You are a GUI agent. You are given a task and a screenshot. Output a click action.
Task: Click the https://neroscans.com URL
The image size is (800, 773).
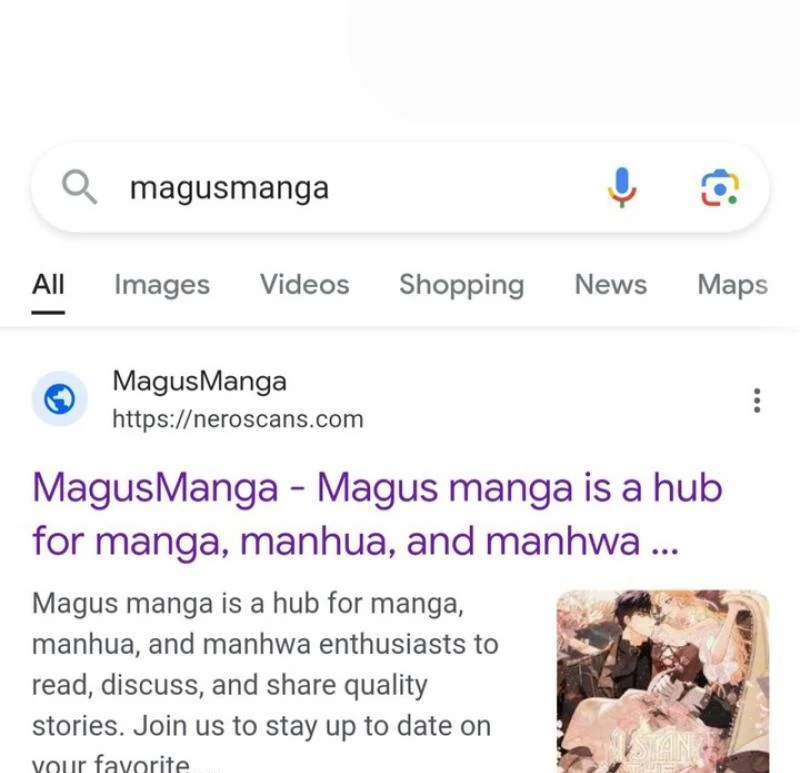[238, 419]
